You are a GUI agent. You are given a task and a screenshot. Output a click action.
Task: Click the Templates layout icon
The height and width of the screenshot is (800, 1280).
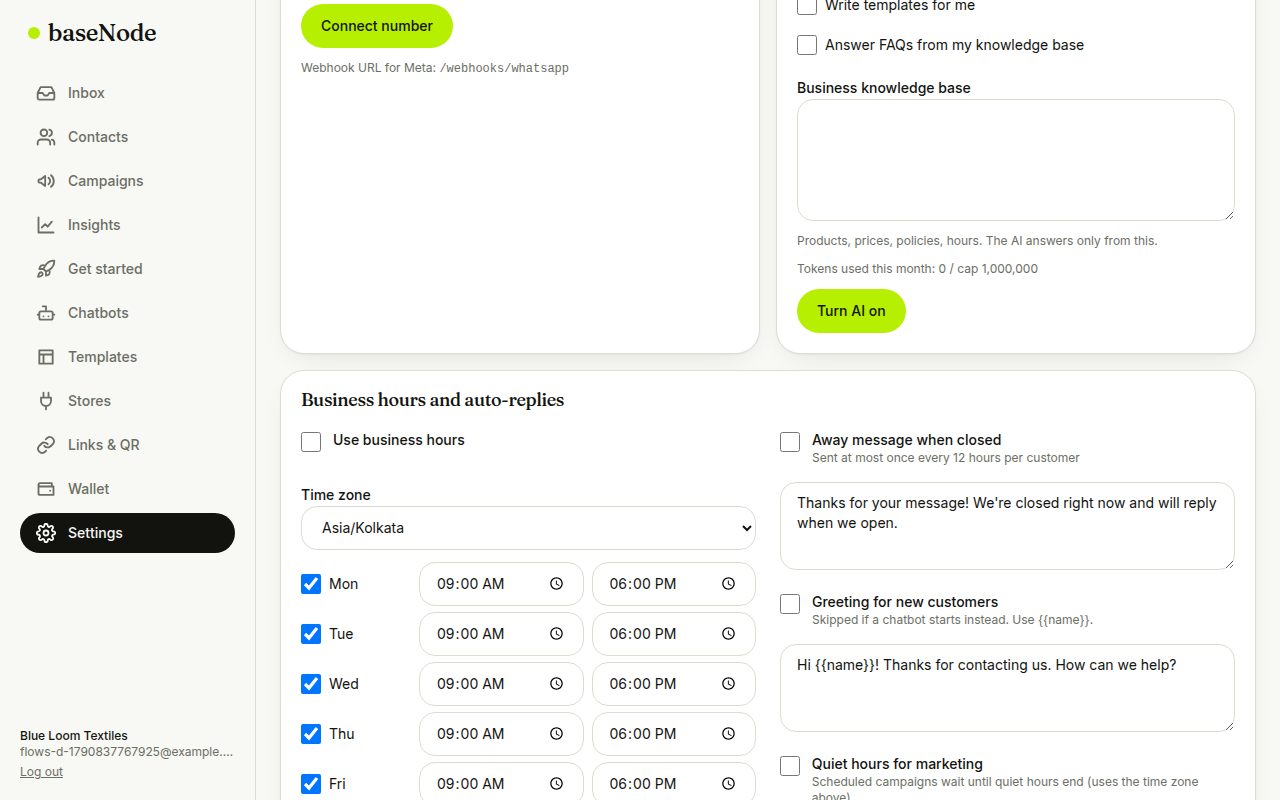46,357
